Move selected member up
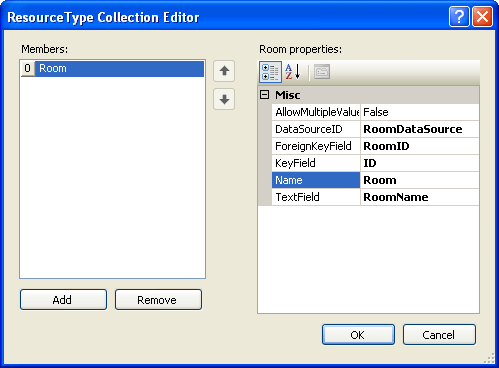This screenshot has width=499, height=368. pos(224,71)
